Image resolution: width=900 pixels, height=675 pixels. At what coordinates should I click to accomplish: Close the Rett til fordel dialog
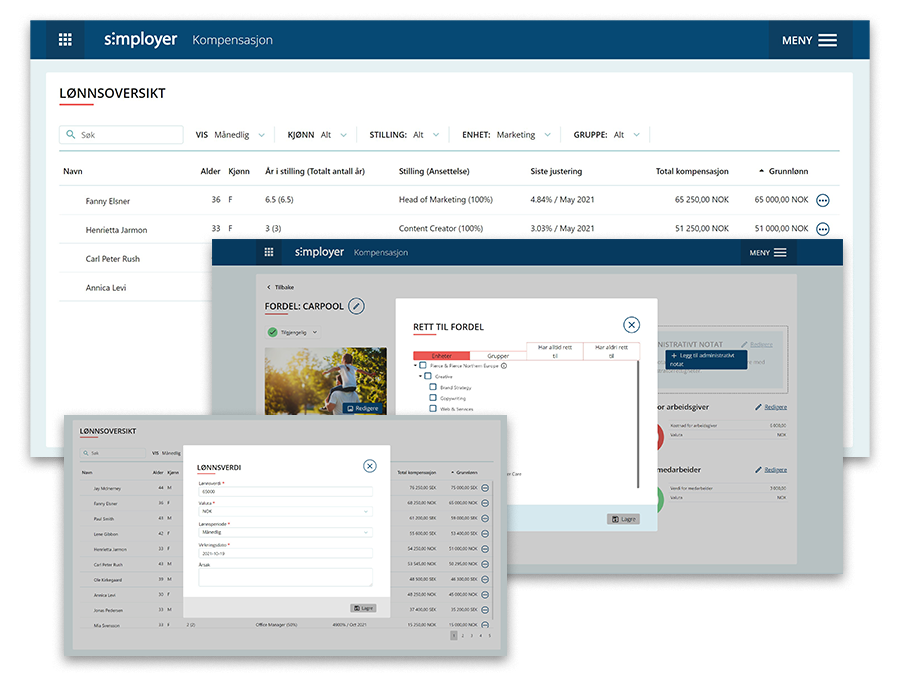pyautogui.click(x=631, y=324)
